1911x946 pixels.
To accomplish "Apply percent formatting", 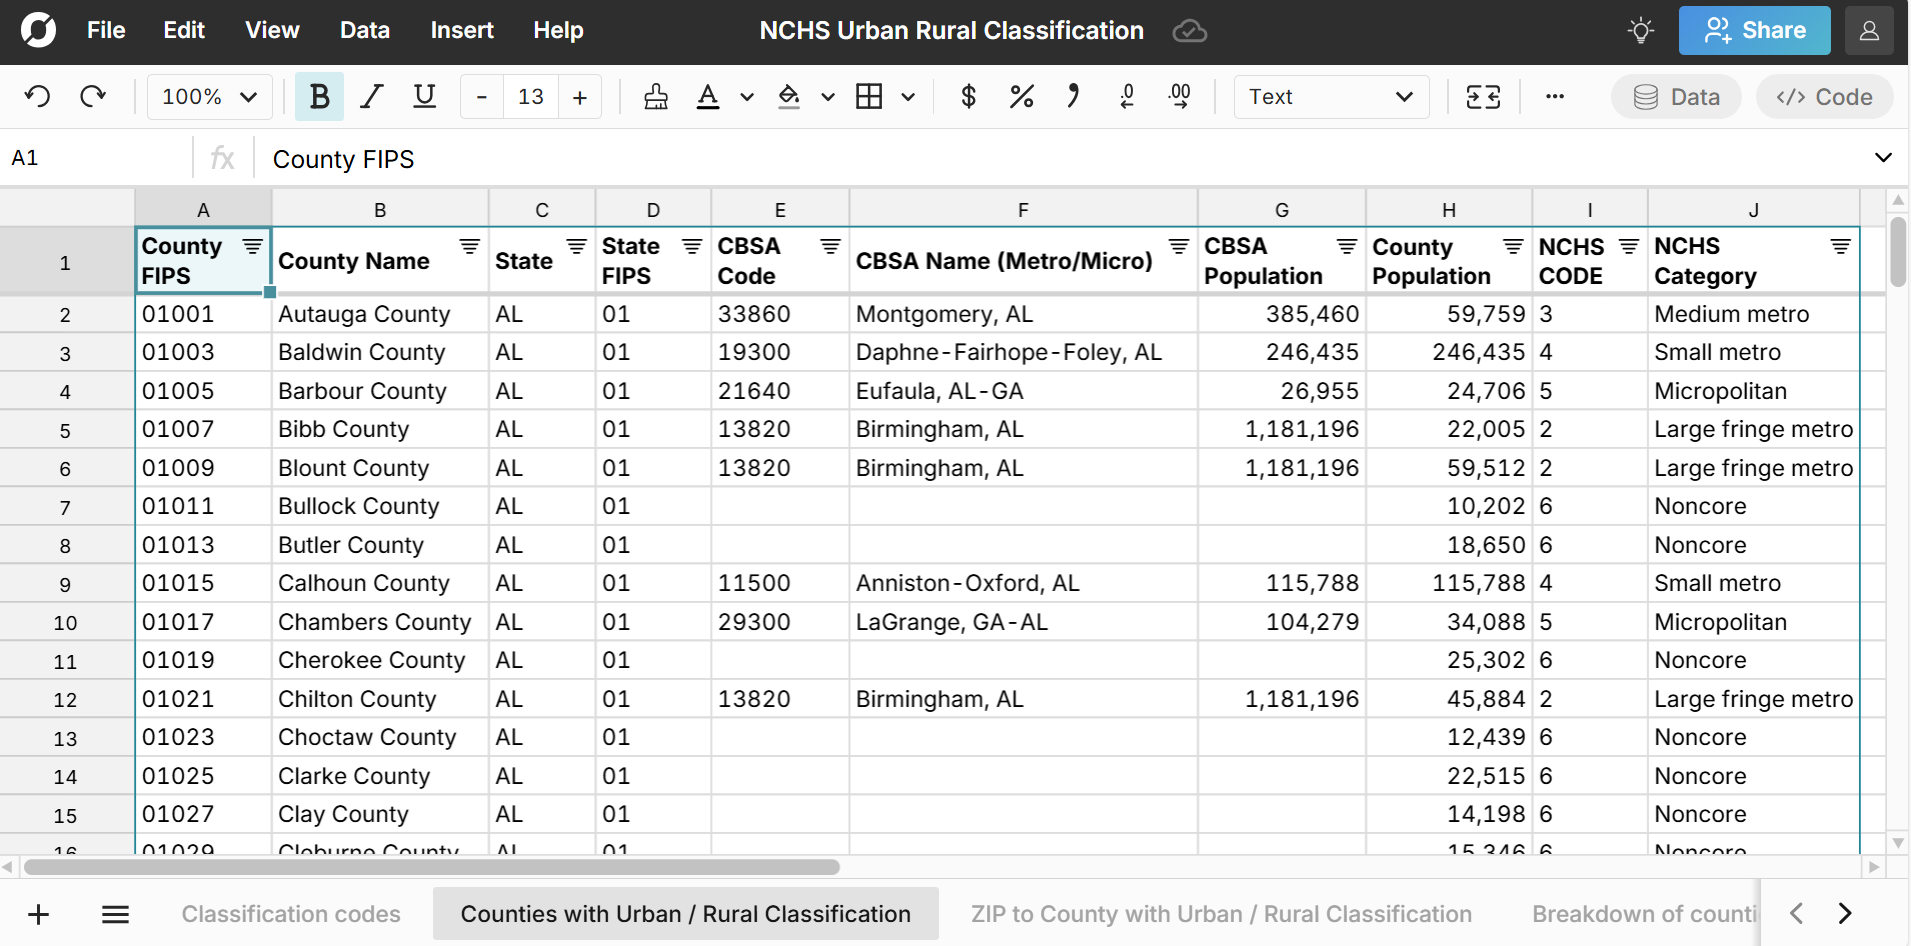I will (1021, 96).
